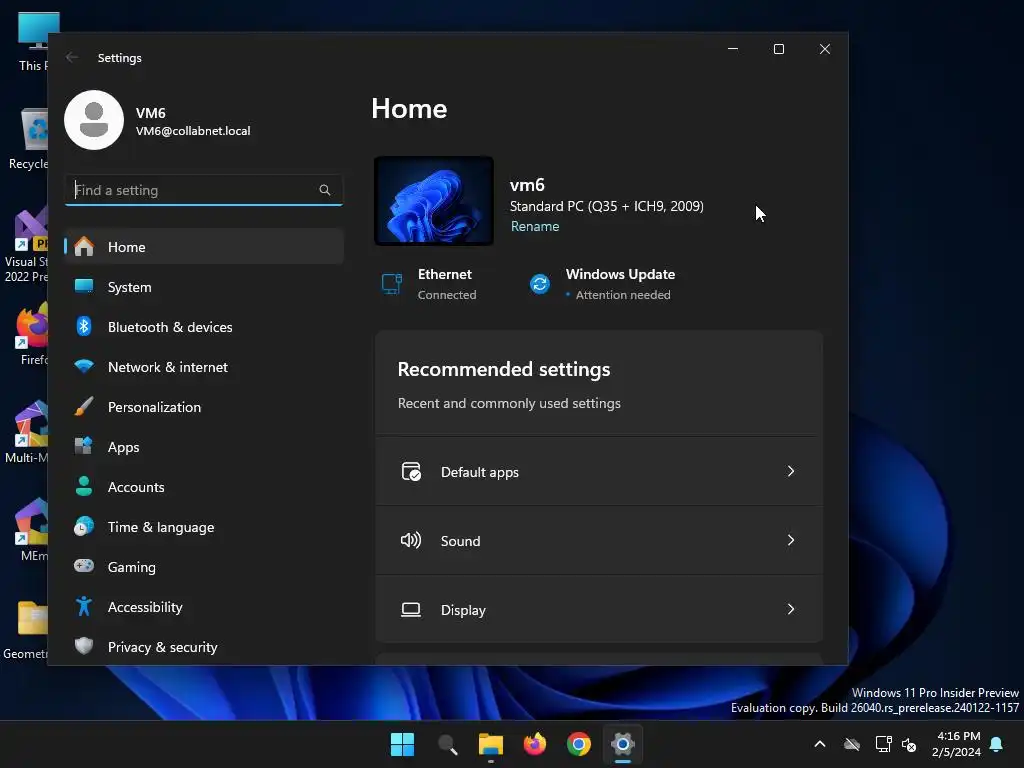Launch Firefox from the taskbar

pos(535,744)
